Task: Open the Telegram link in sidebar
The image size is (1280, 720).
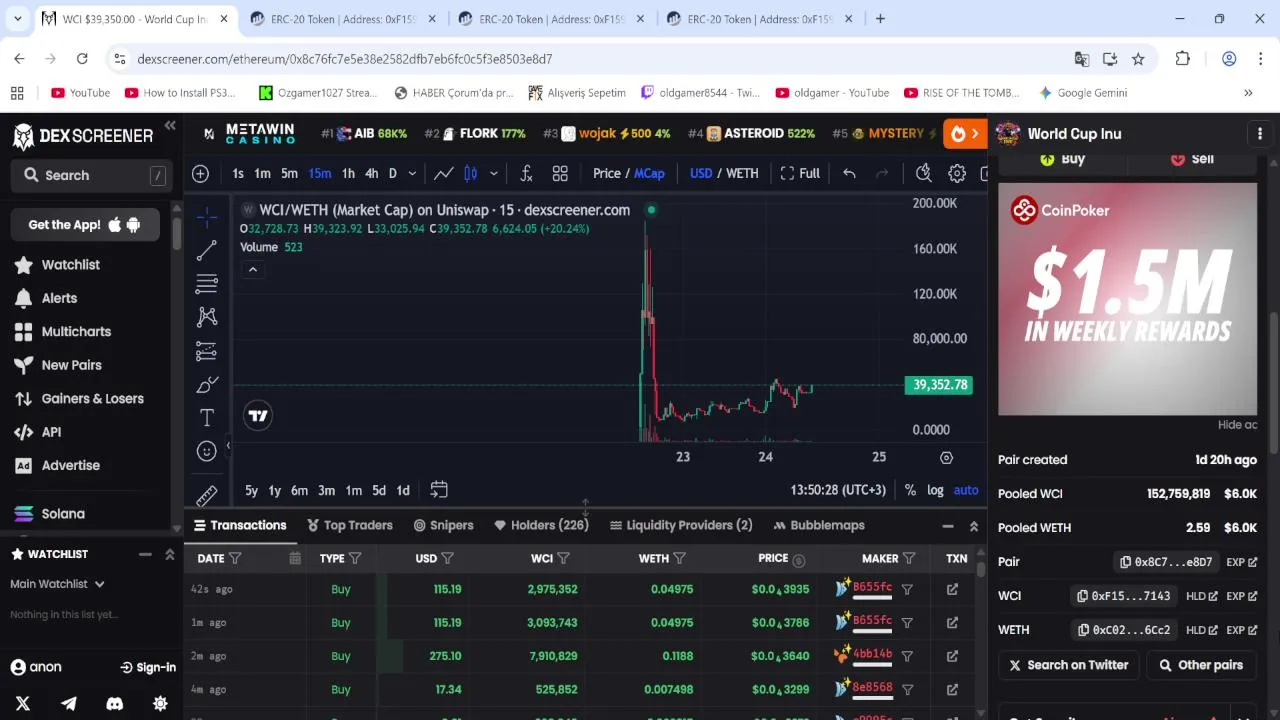Action: [x=69, y=704]
